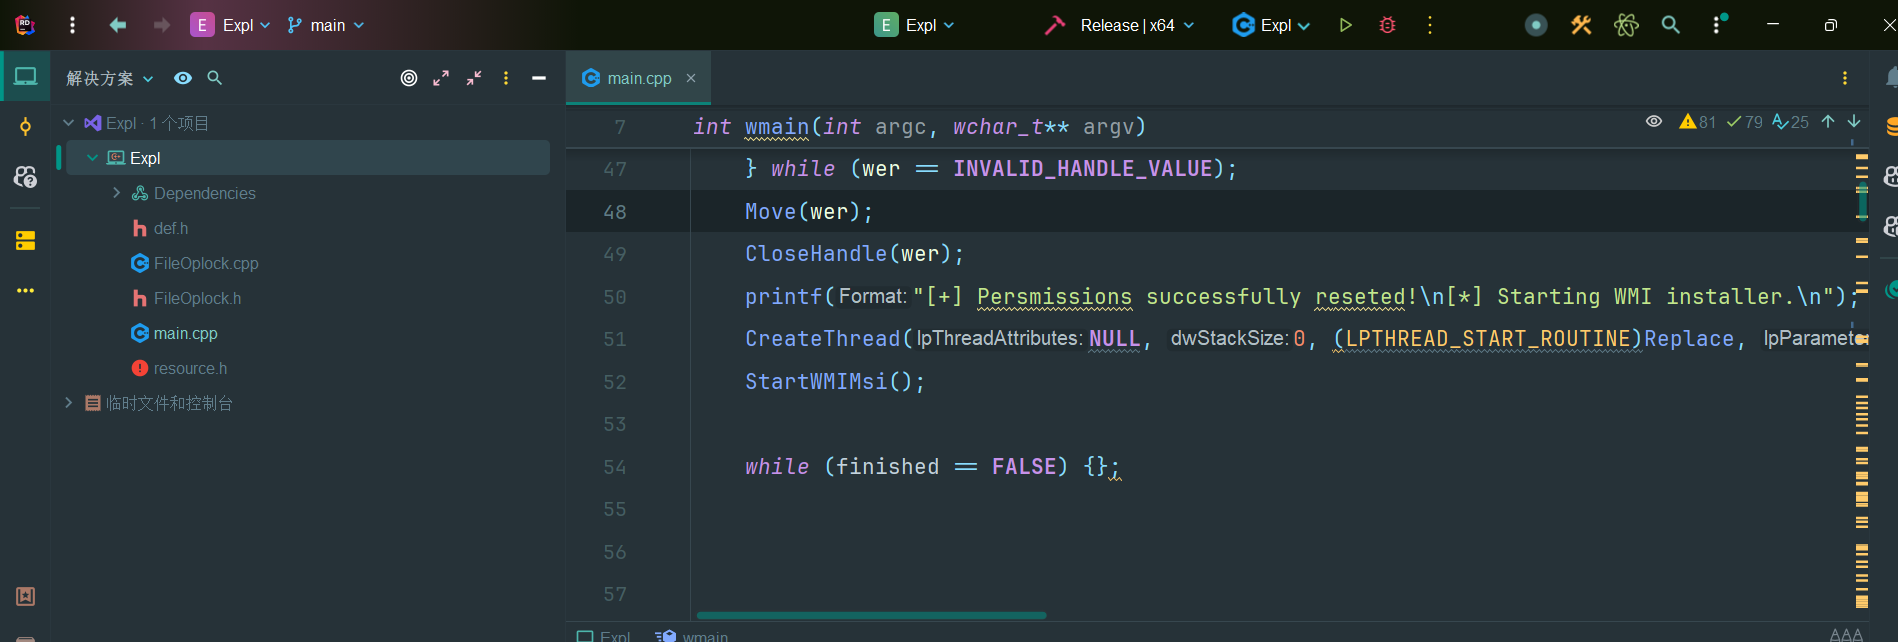1898x642 pixels.
Task: Expand the Dependencies tree node
Action: point(117,193)
